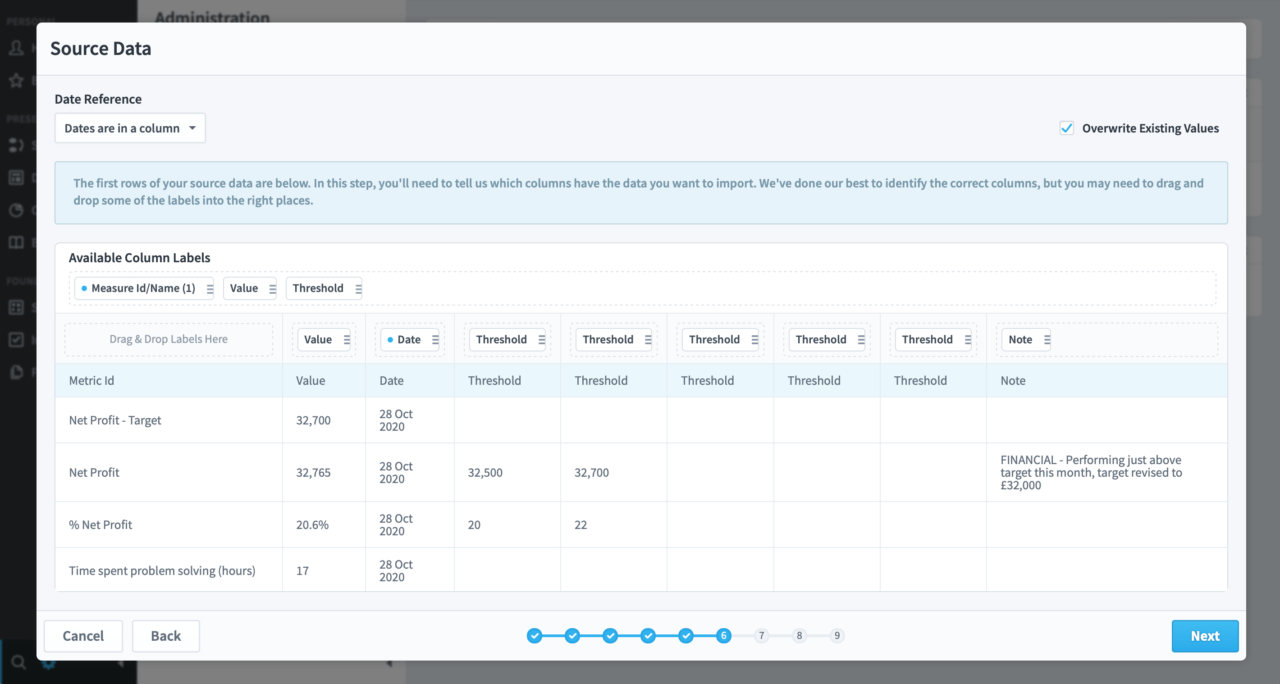Open the Date Reference dropdown
The height and width of the screenshot is (684, 1280).
130,128
